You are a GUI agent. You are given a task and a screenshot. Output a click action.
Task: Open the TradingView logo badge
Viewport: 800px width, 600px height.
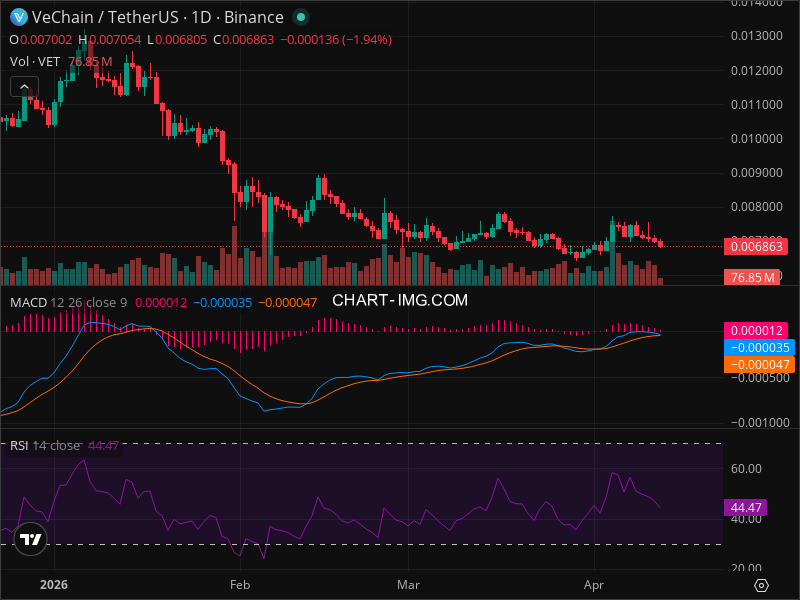[31, 539]
